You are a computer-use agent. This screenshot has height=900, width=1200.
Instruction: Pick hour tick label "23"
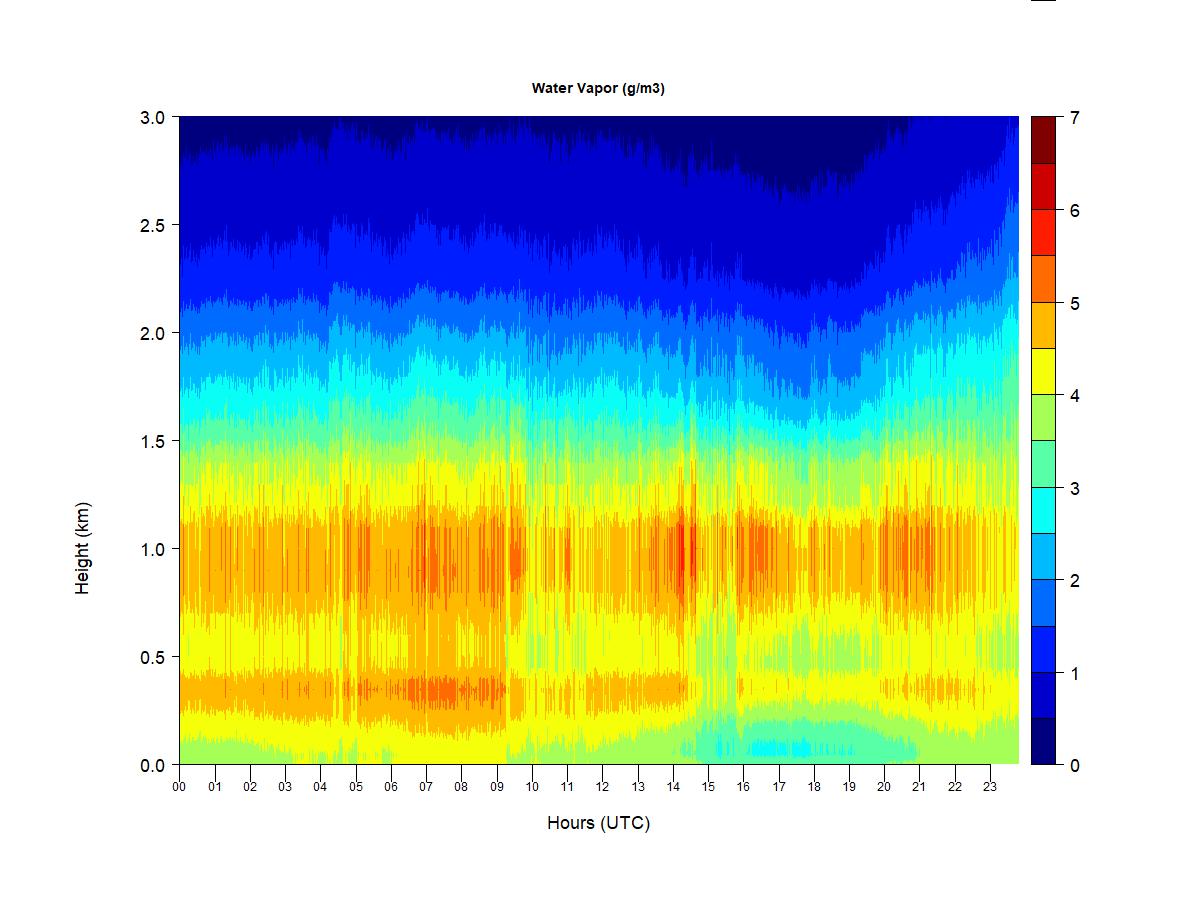pyautogui.click(x=990, y=786)
